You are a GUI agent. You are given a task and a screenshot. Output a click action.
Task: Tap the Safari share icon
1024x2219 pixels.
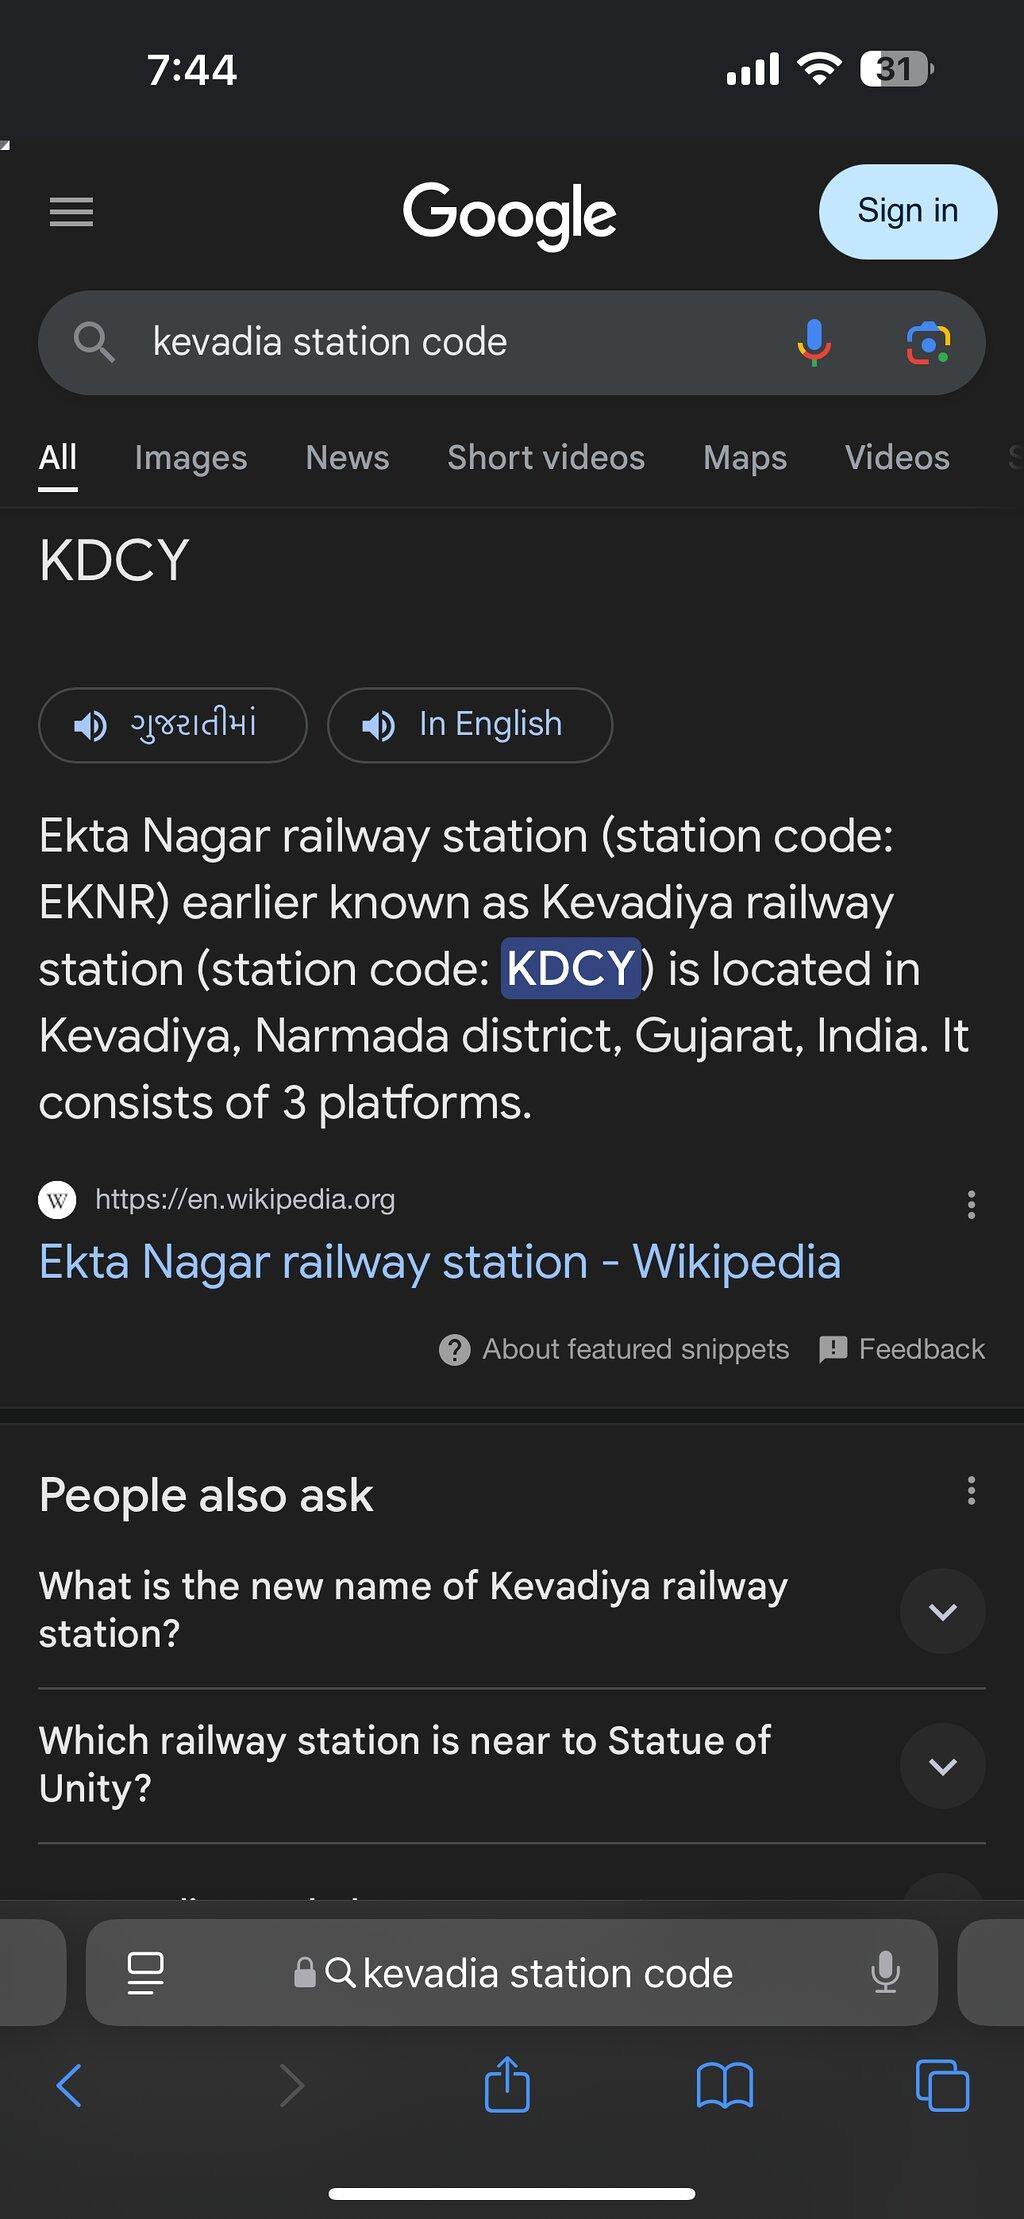[507, 2085]
